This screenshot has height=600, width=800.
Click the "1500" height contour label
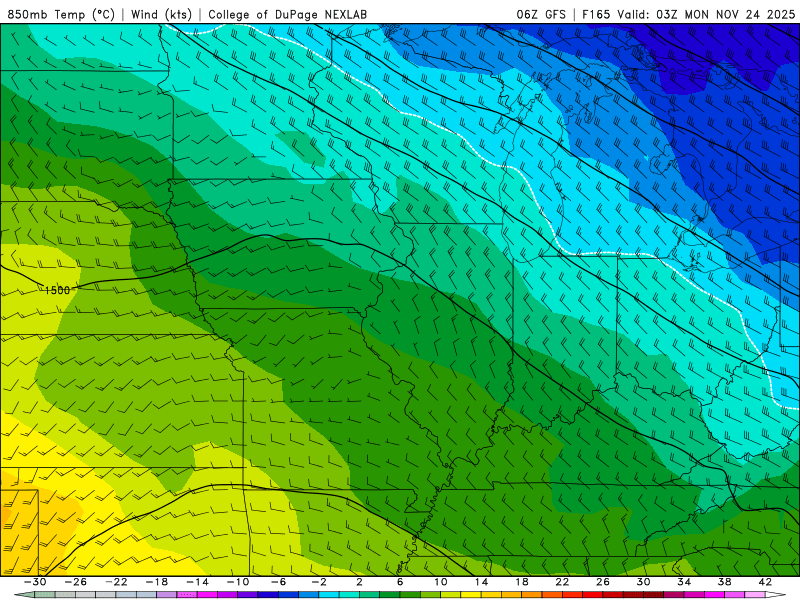point(57,290)
